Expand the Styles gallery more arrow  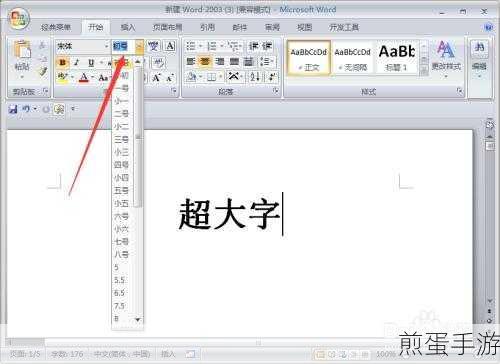[424, 70]
